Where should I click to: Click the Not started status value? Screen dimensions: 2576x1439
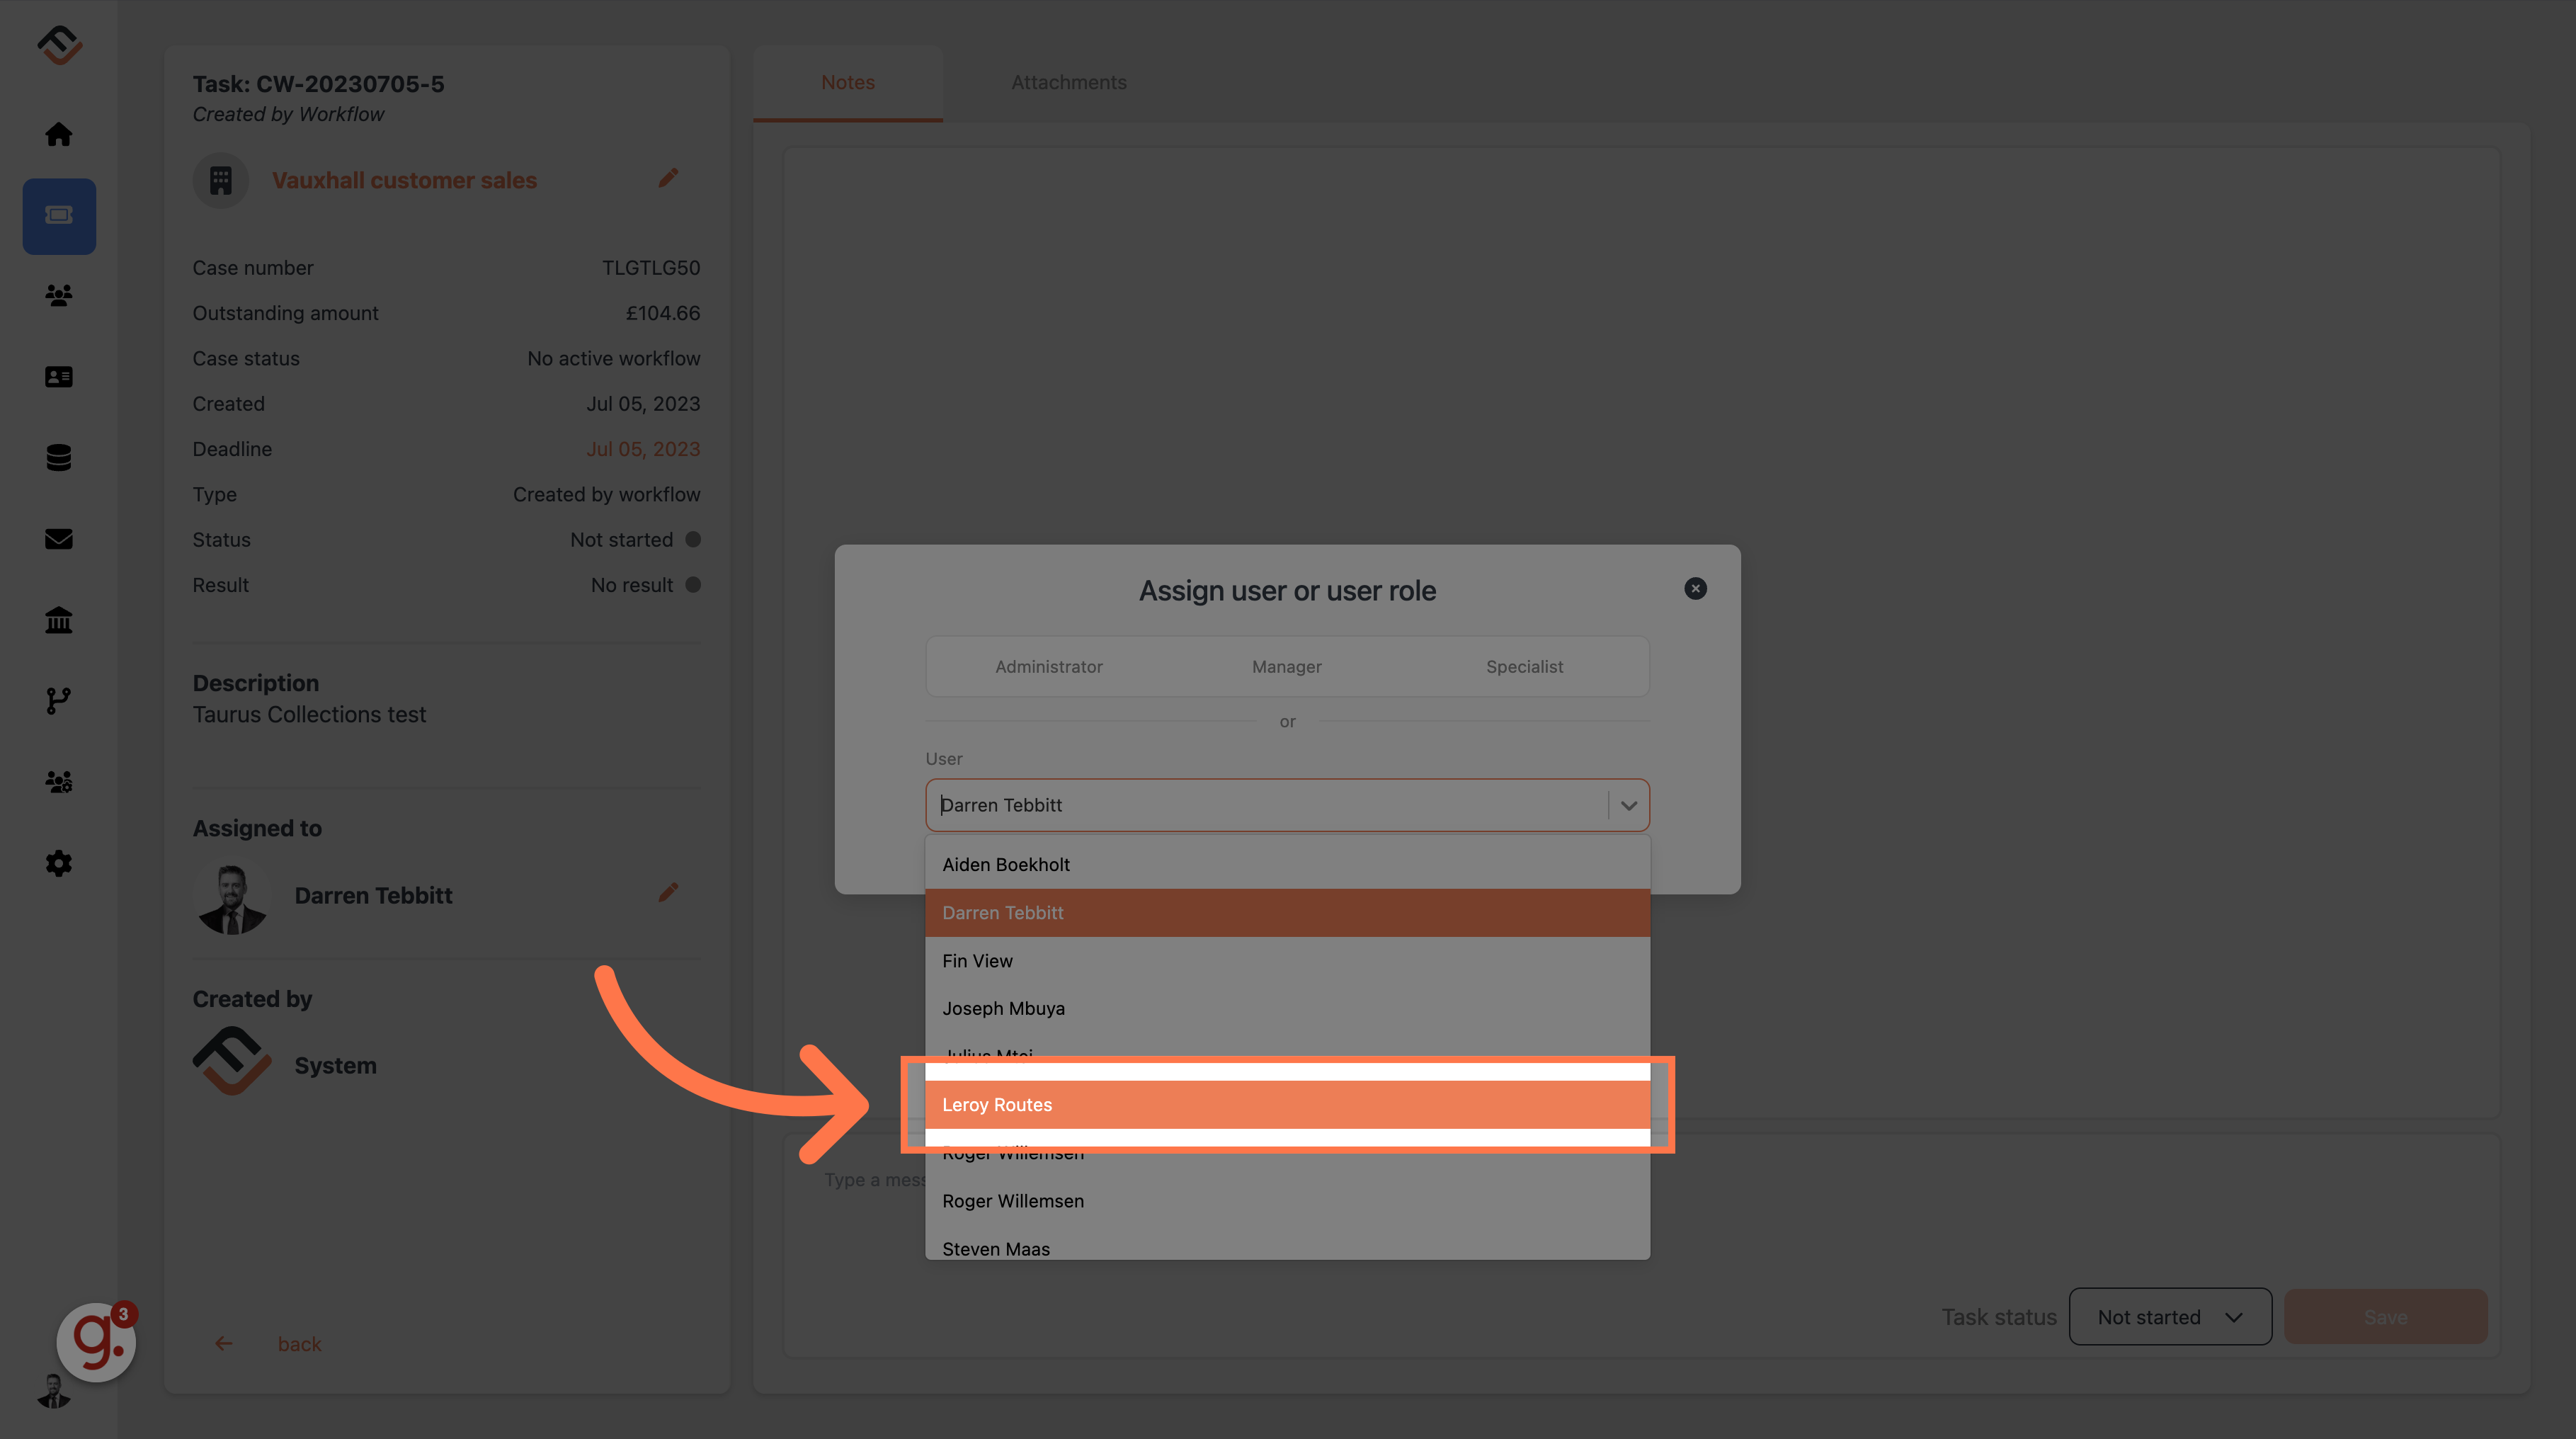point(621,540)
